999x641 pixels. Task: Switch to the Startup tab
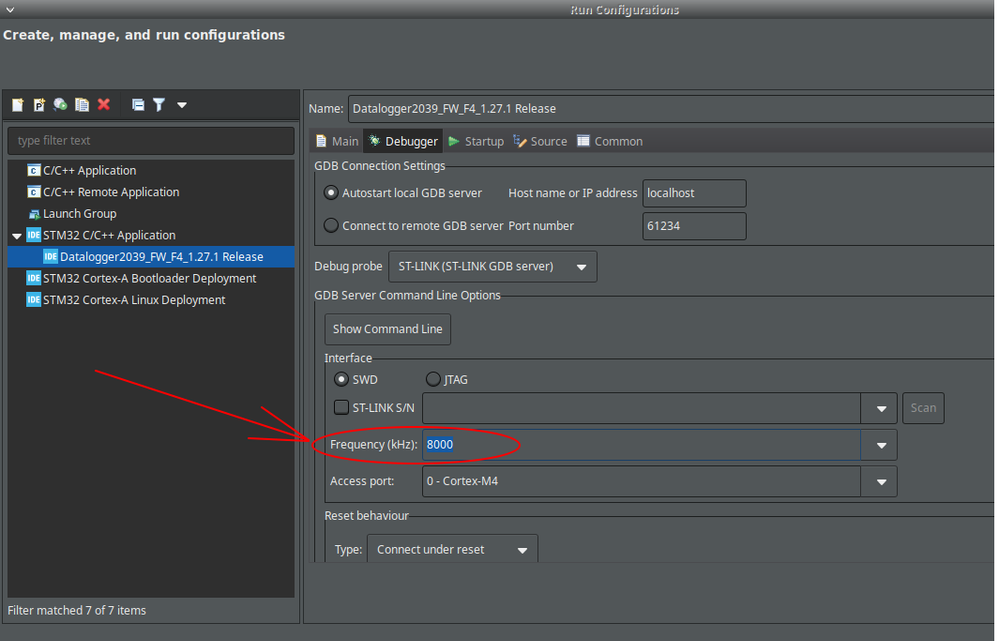476,141
